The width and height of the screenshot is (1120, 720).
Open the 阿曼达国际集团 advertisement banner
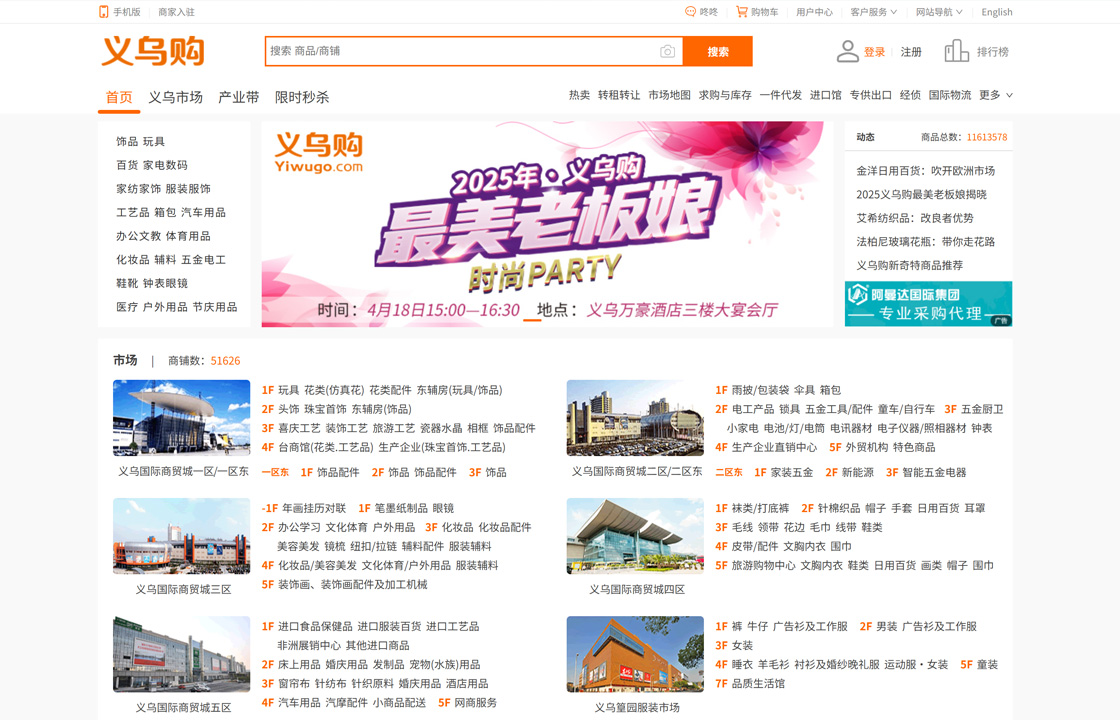coord(928,304)
